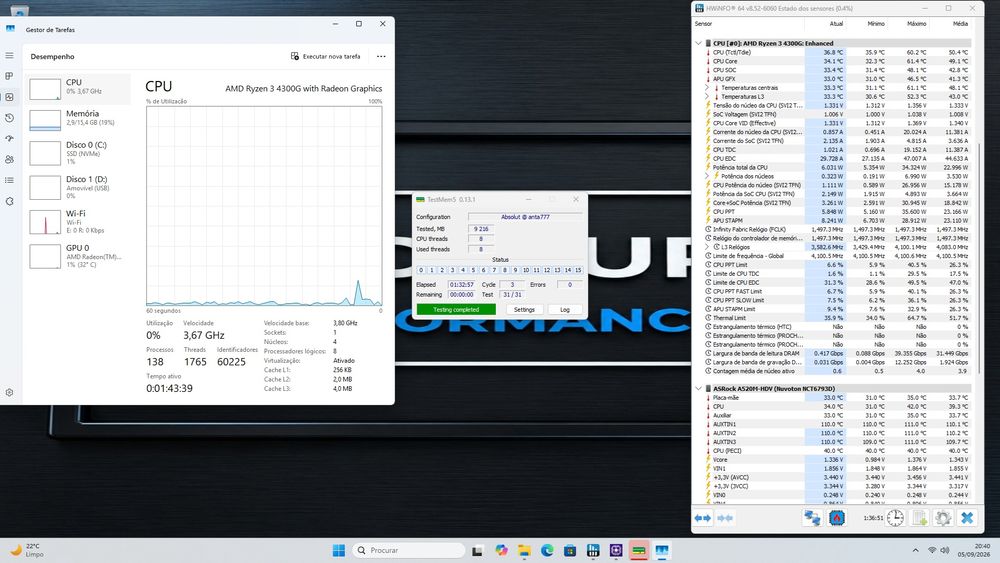Open File Explorer from the taskbar
Image resolution: width=1000 pixels, height=563 pixels.
click(524, 550)
